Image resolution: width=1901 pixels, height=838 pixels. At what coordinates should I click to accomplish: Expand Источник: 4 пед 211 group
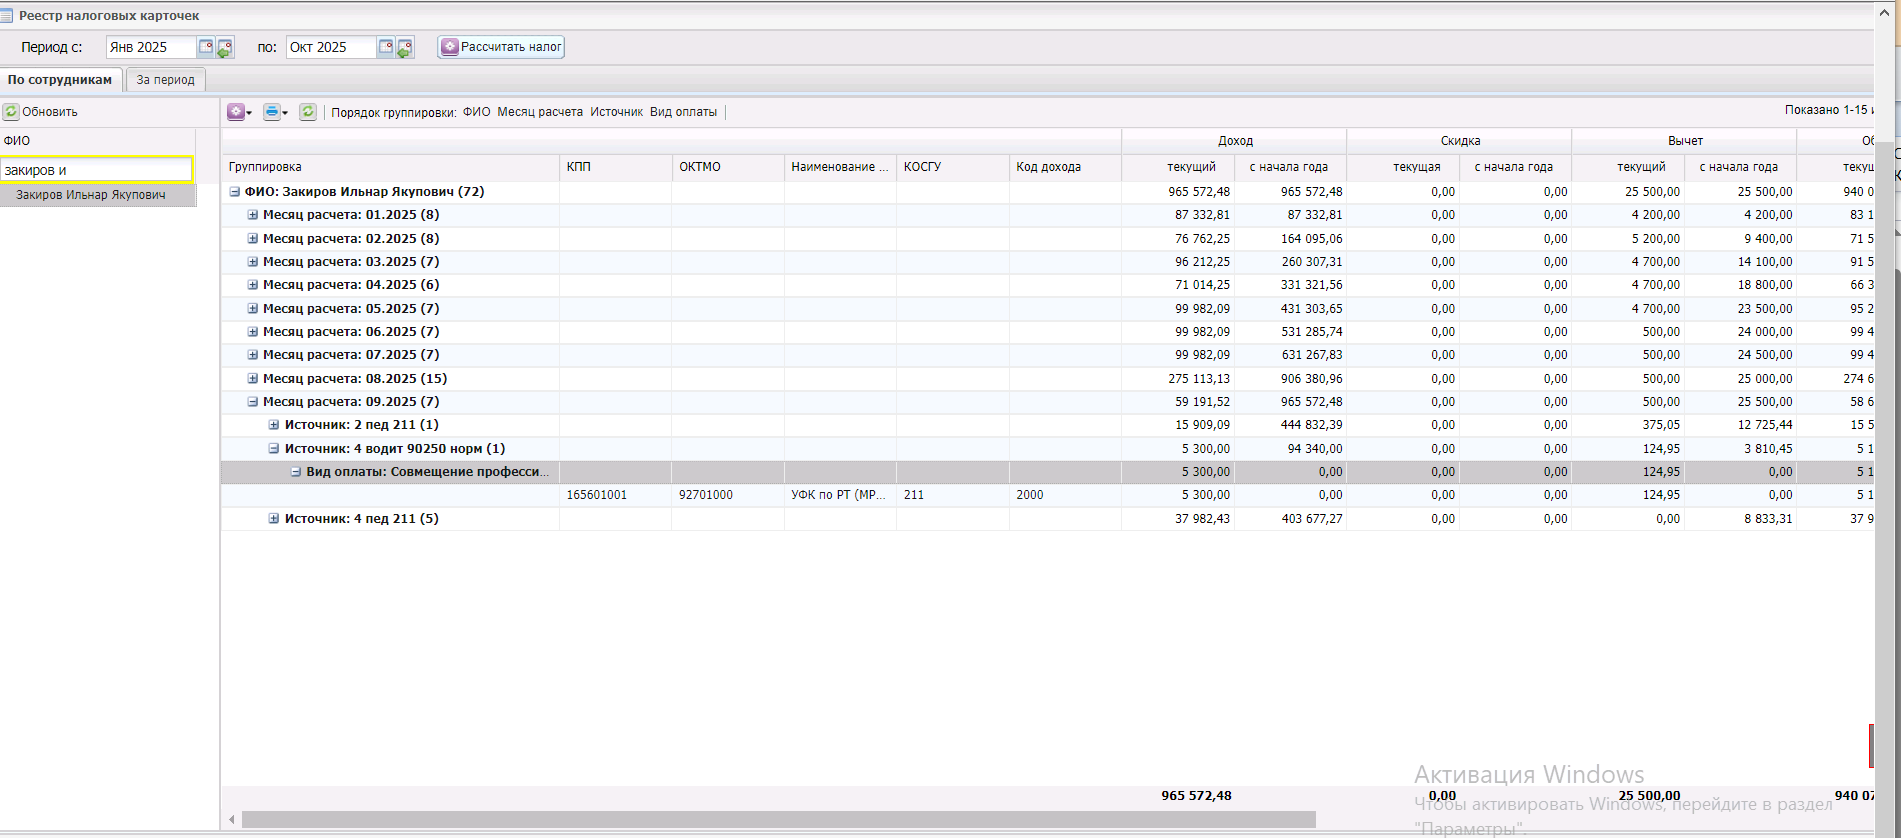(274, 519)
